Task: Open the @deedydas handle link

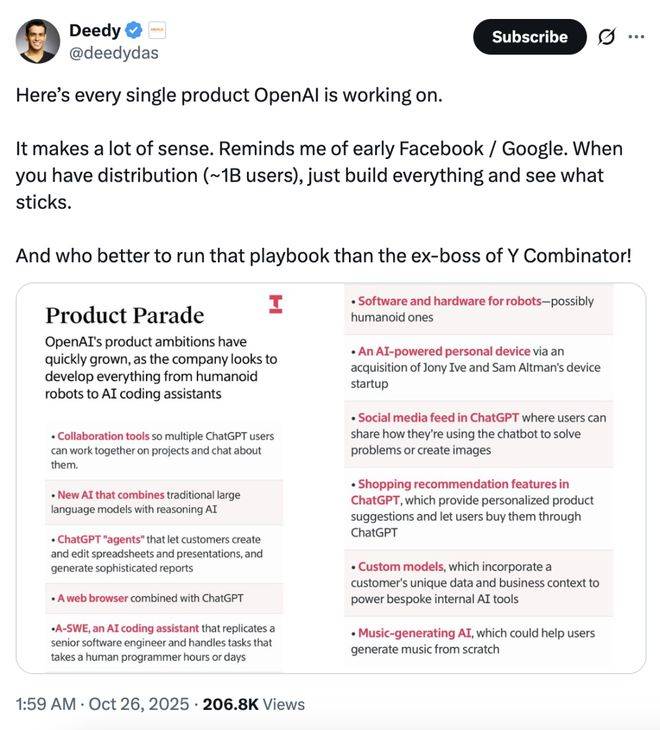Action: pyautogui.click(x=113, y=53)
